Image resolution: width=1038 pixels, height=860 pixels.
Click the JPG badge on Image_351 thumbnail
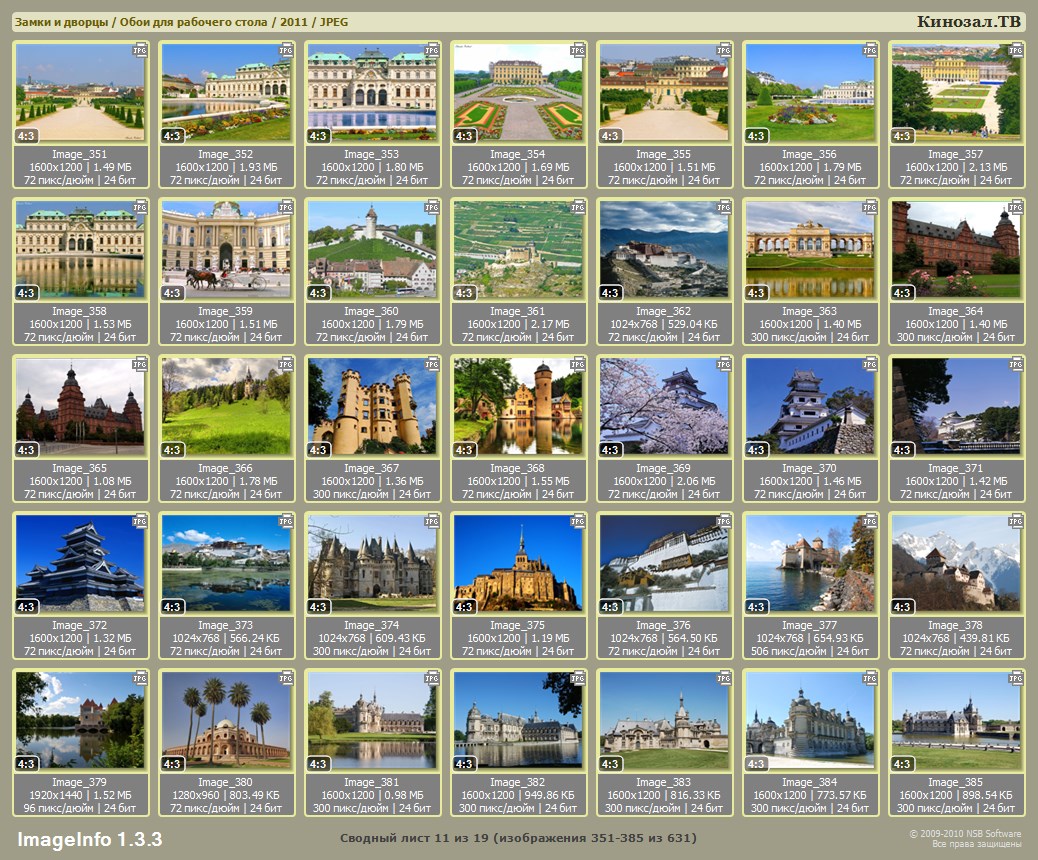[x=140, y=49]
